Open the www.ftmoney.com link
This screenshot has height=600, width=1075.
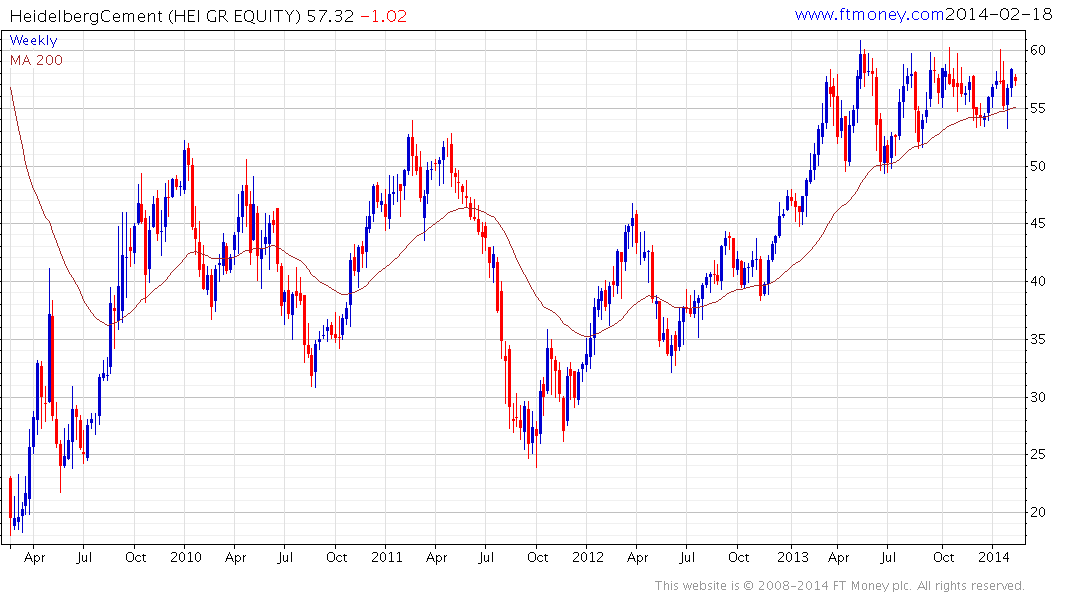click(x=869, y=14)
